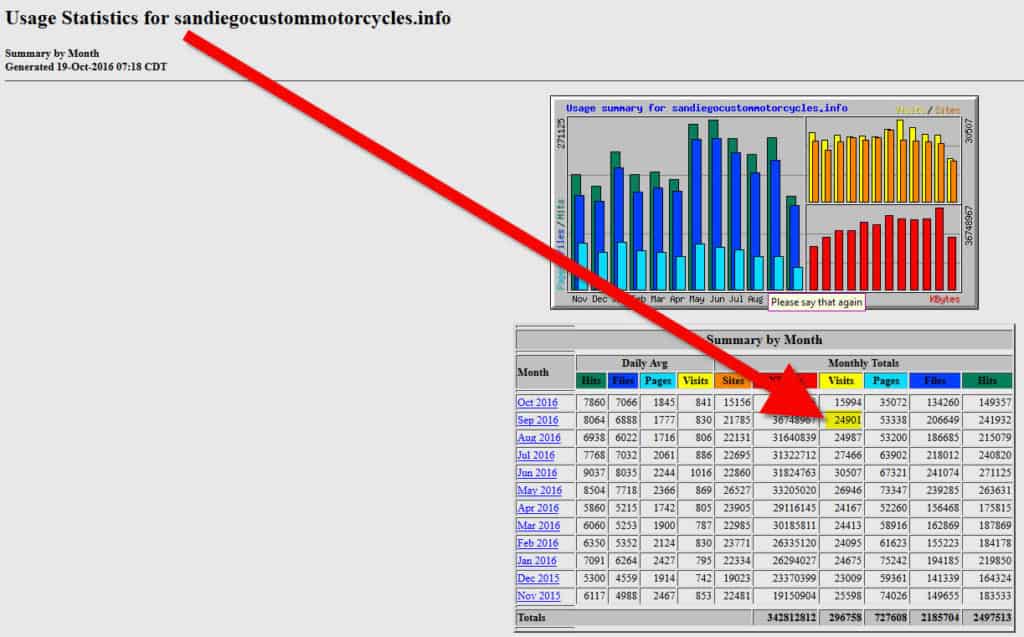Screen dimensions: 1024x637
Task: Click the "Please say that again" tooltip
Action: click(x=816, y=302)
